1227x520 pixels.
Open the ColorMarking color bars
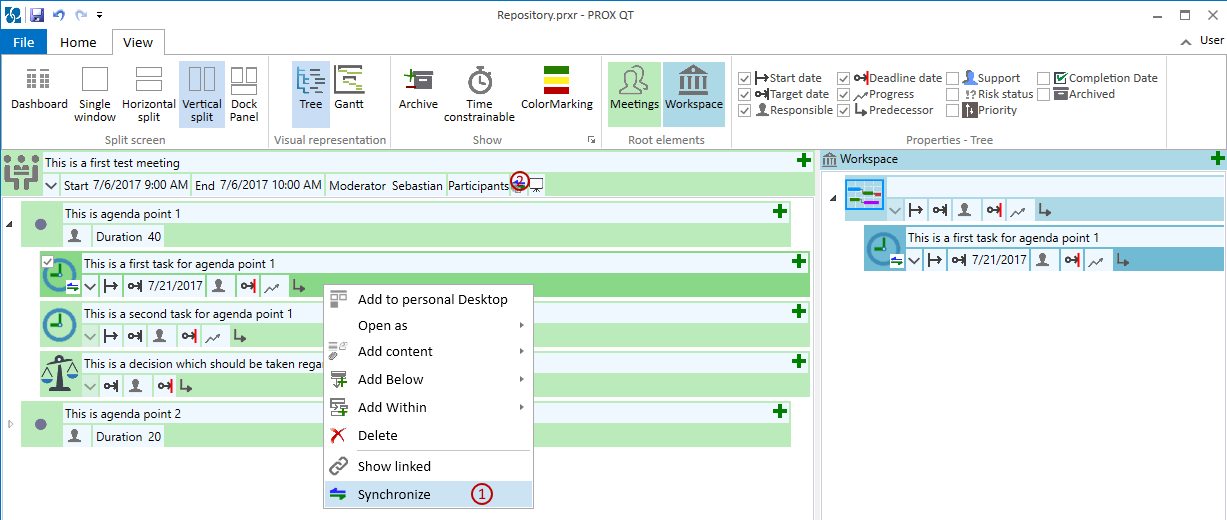point(556,80)
